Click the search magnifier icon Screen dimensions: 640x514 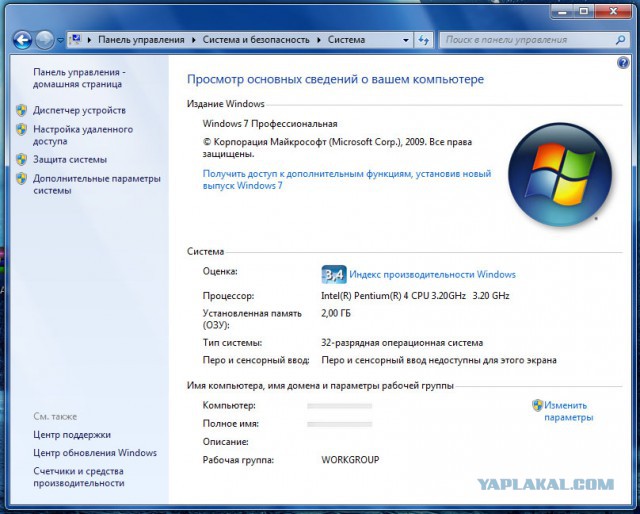[620, 40]
